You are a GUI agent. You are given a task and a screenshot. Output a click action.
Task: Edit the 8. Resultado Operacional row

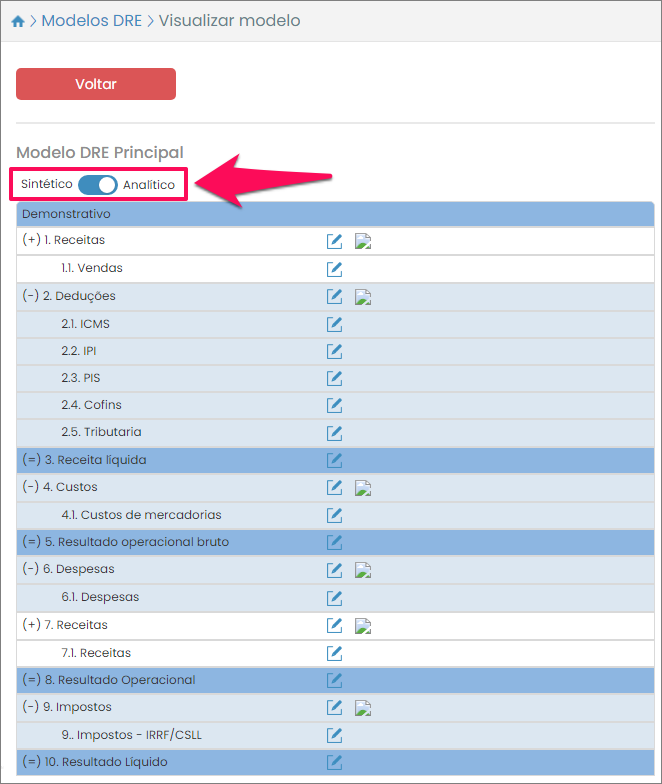click(335, 680)
